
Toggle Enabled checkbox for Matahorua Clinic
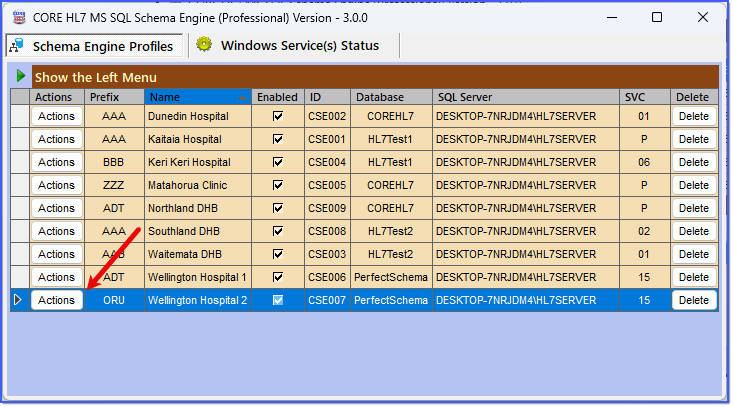(278, 185)
